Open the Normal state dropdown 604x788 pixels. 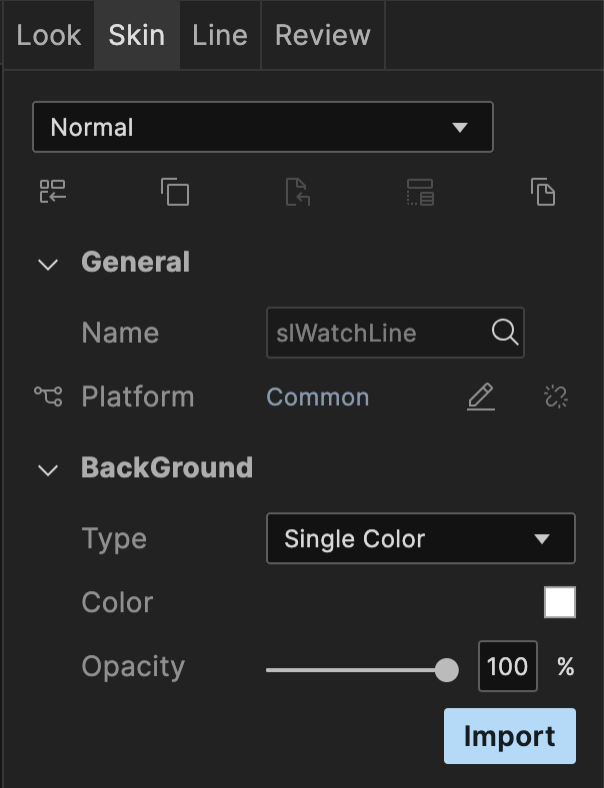pos(263,127)
